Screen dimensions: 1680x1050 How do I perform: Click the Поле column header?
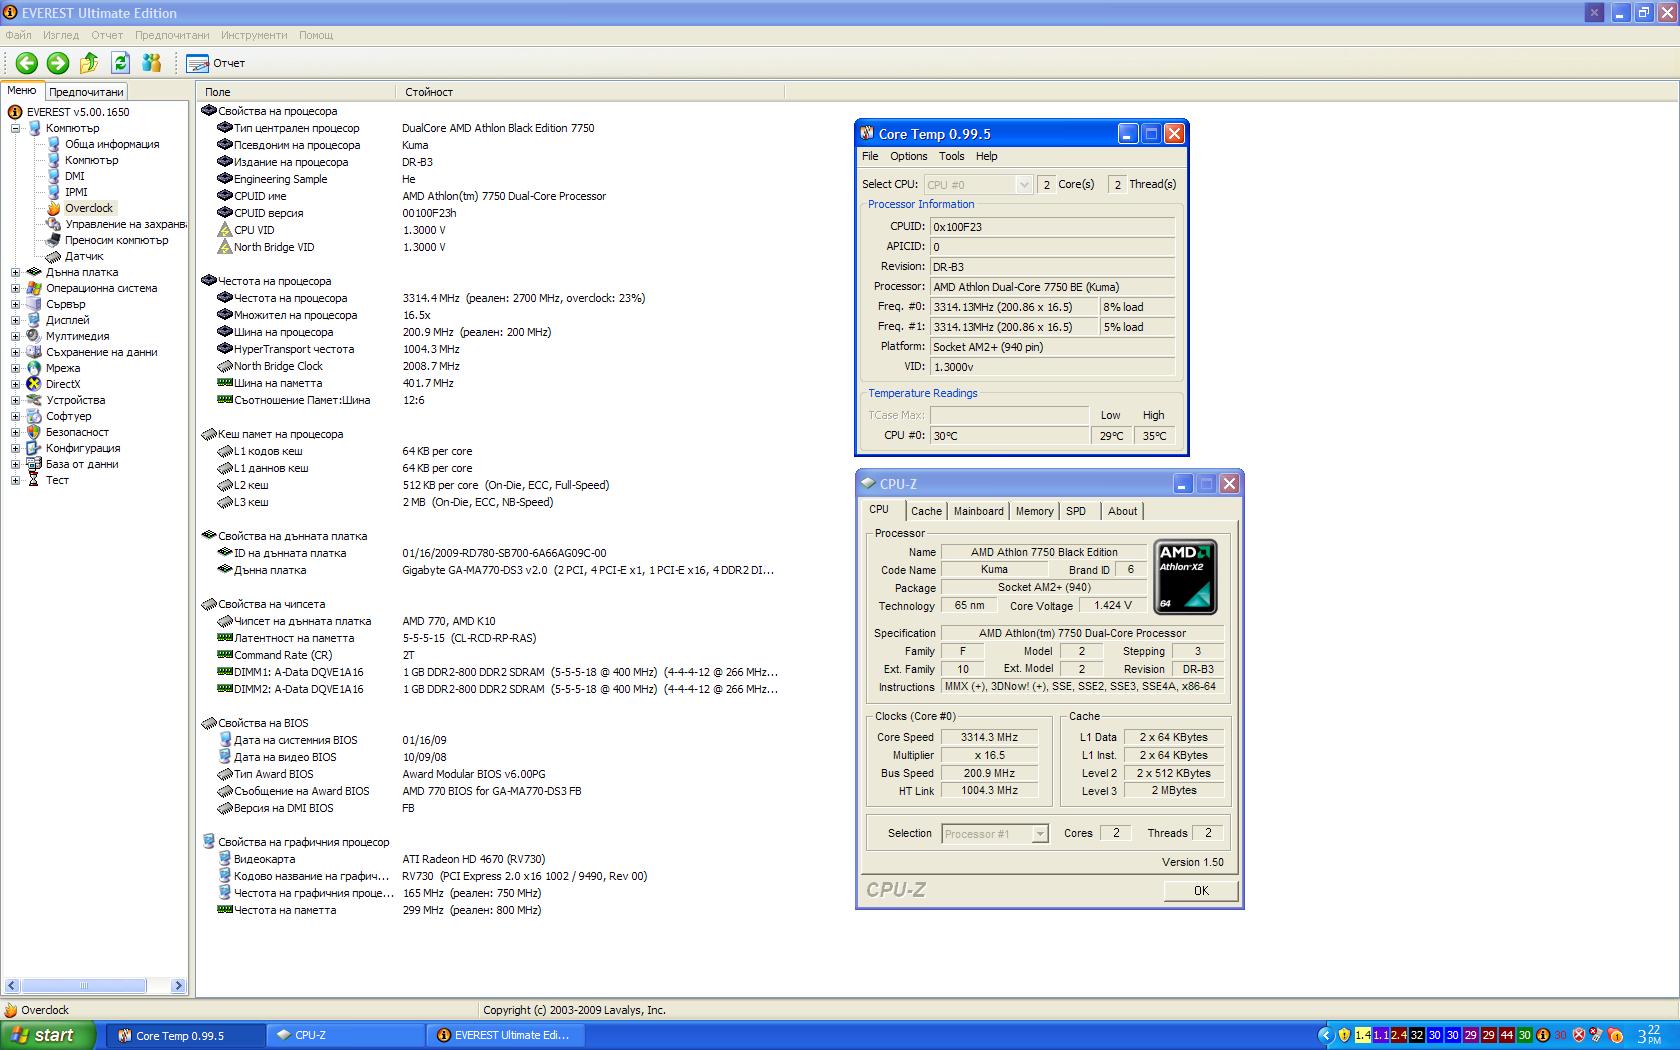(298, 92)
